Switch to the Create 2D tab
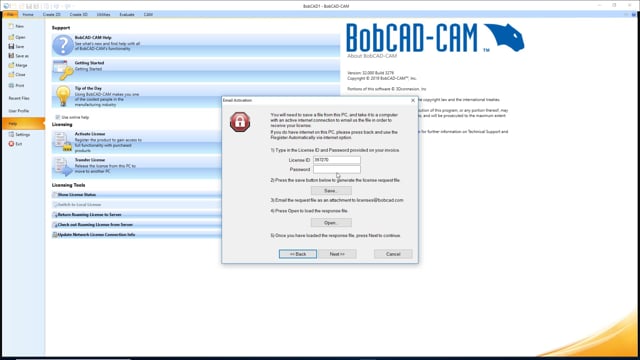 (x=51, y=14)
